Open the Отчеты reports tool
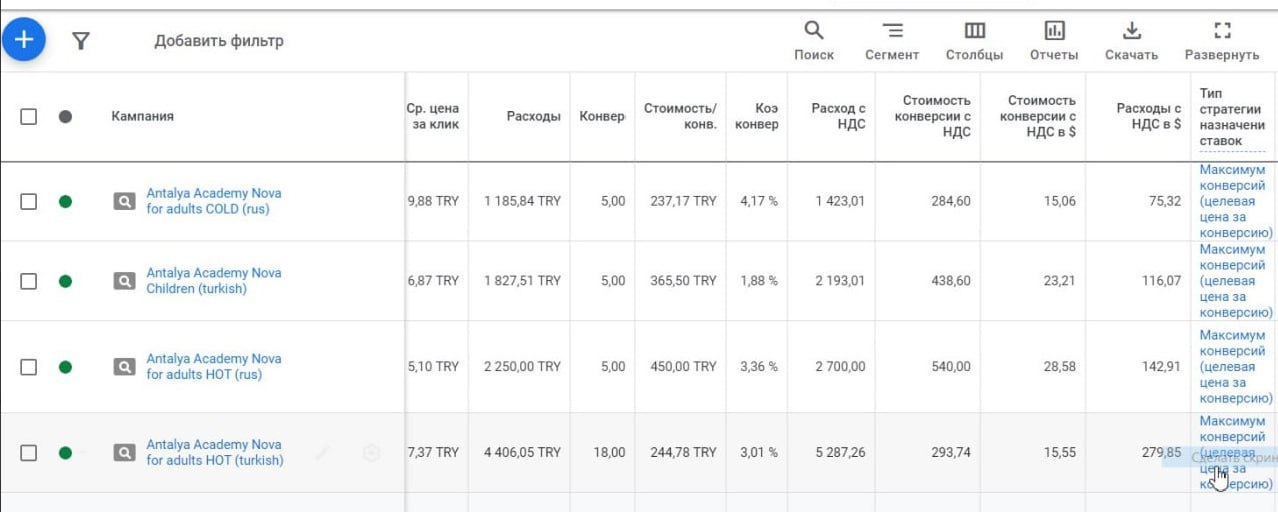This screenshot has height=512, width=1278. tap(1054, 40)
